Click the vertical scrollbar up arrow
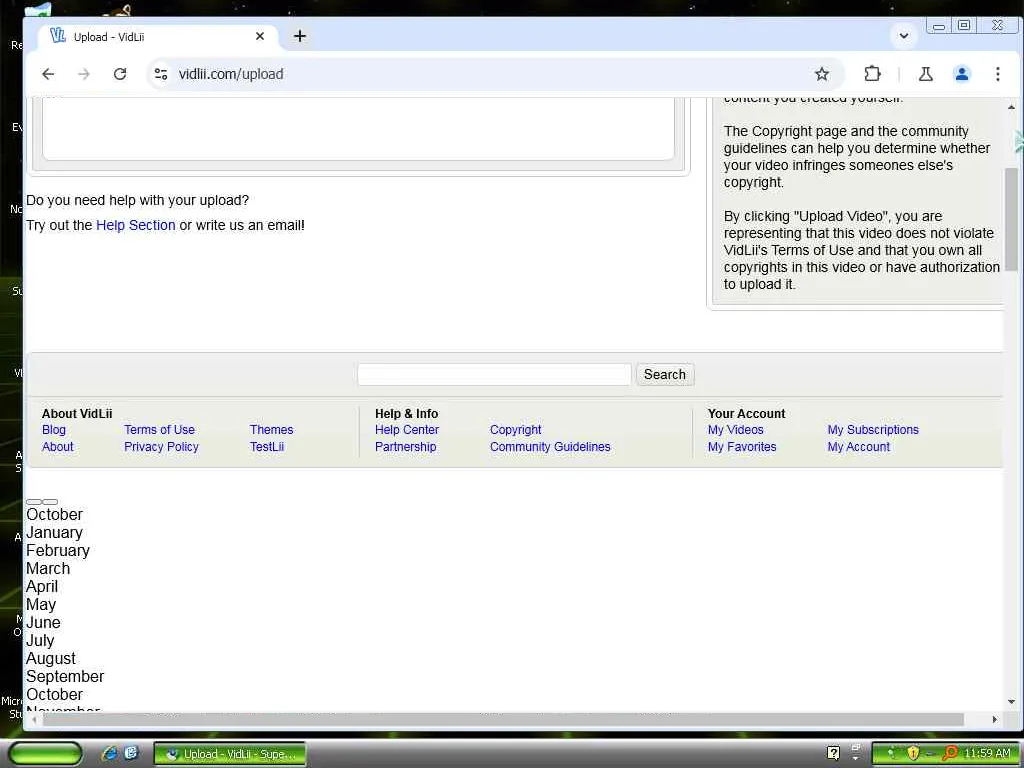The height and width of the screenshot is (768, 1024). coord(1012,107)
